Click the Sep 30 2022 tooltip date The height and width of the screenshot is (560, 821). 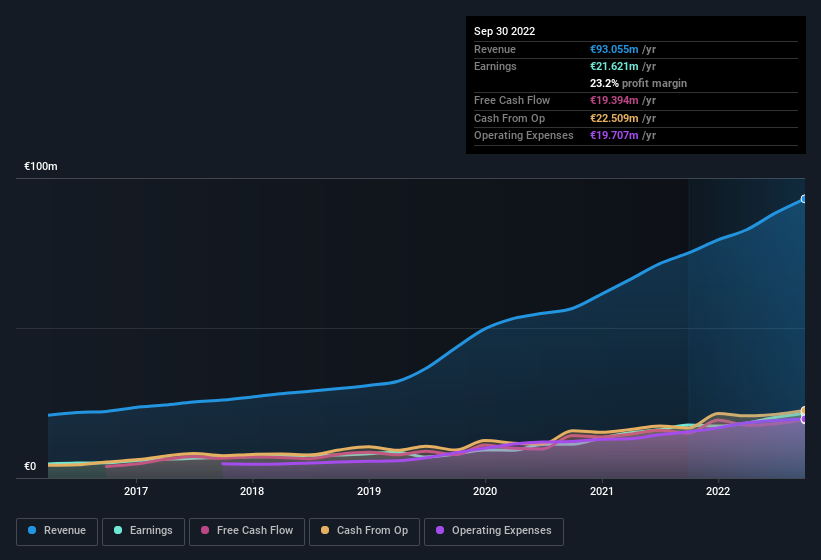(504, 31)
